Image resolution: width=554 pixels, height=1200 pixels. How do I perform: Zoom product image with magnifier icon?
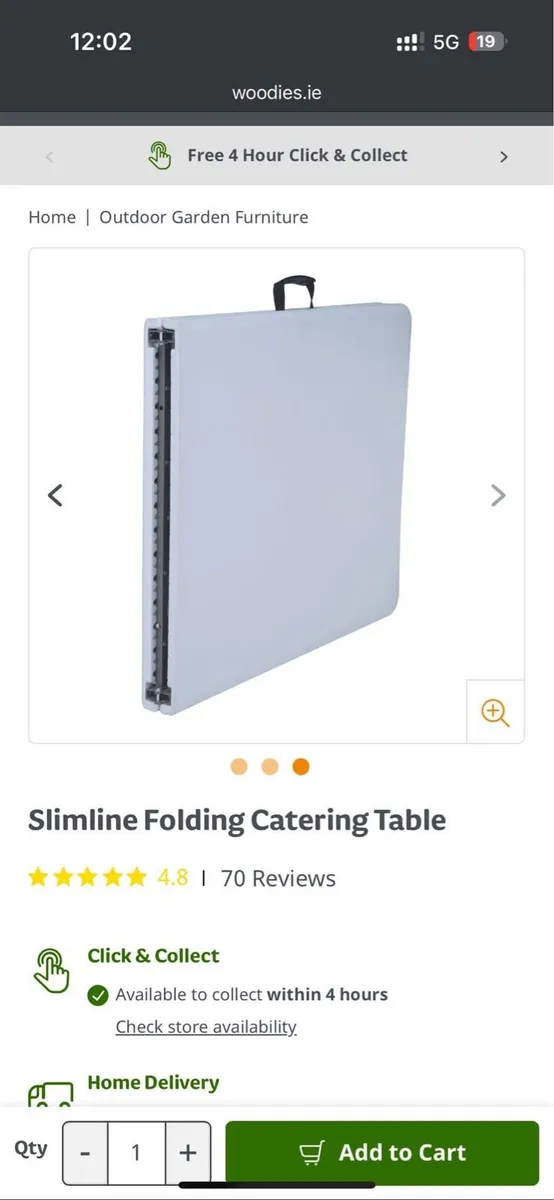(495, 712)
